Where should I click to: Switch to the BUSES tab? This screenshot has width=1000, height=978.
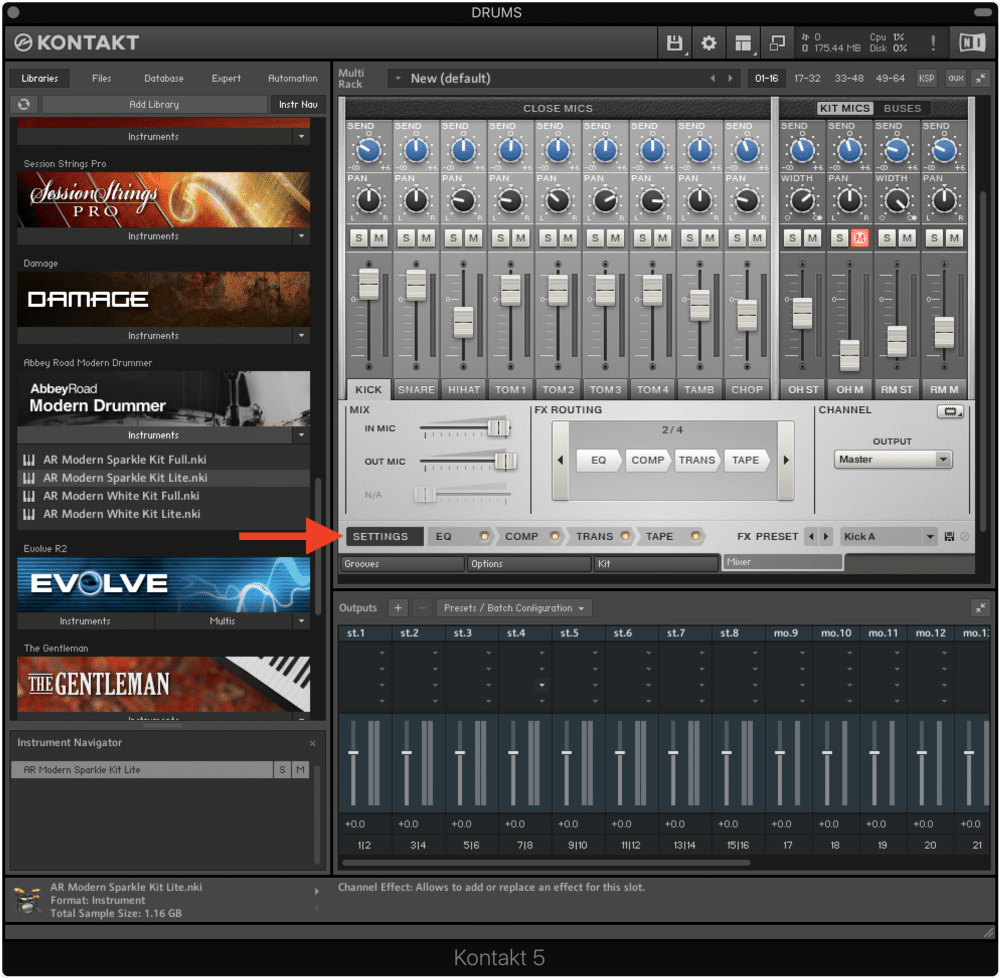pyautogui.click(x=902, y=108)
